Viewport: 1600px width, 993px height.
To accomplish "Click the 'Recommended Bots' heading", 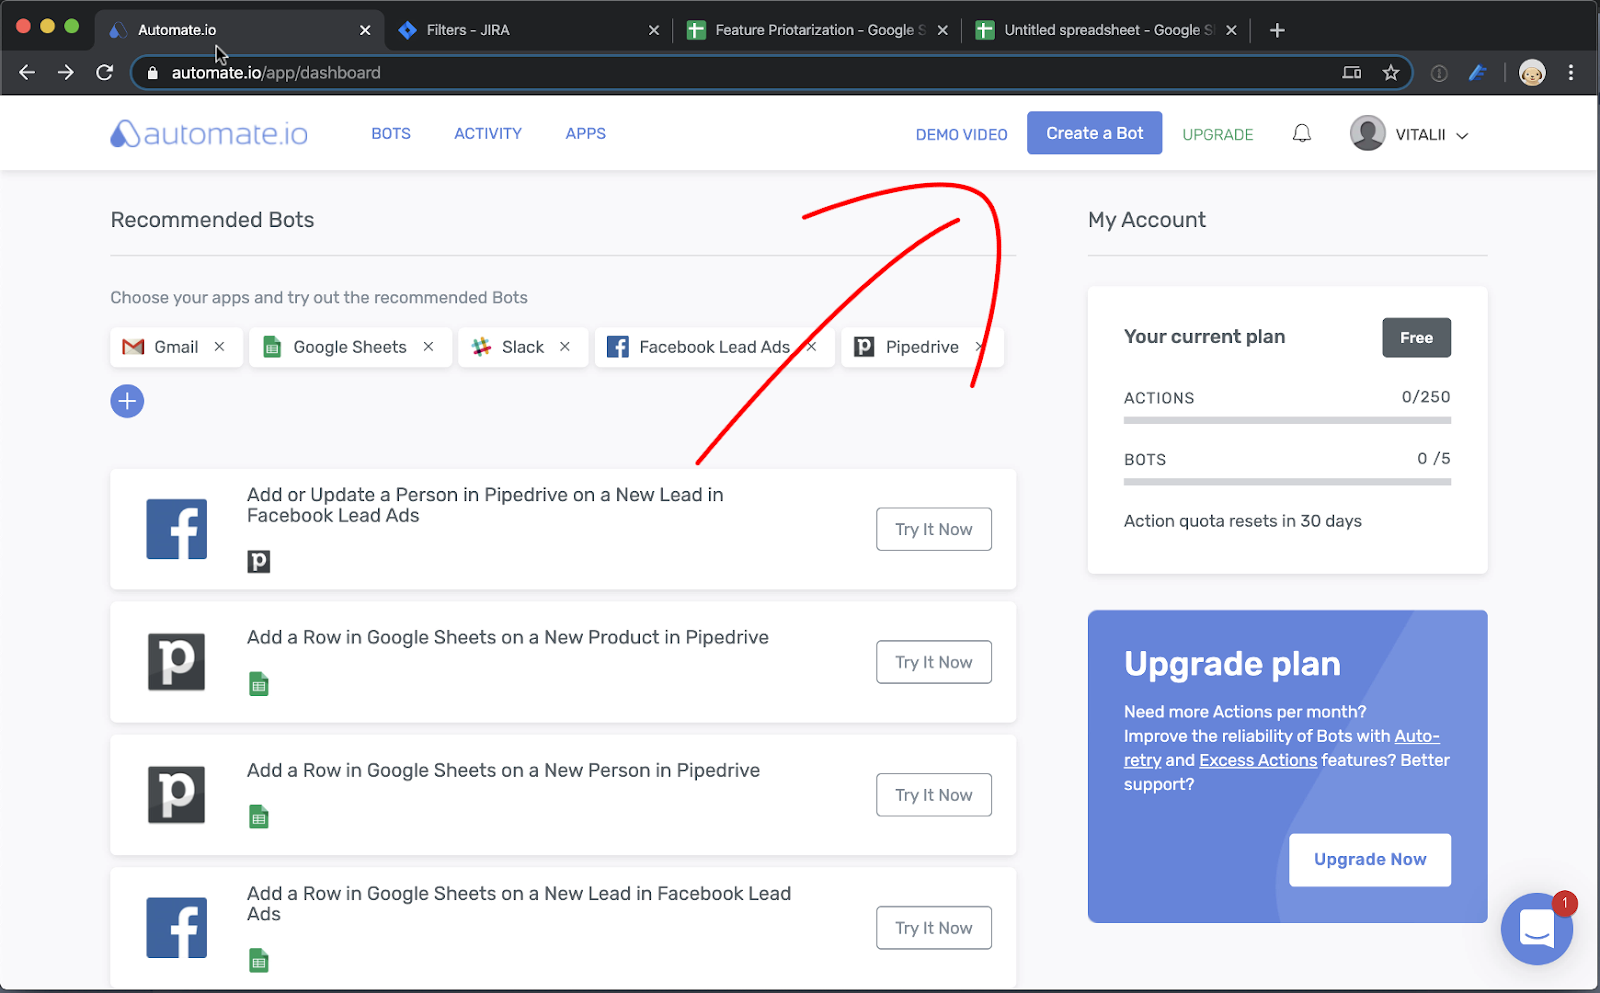I will [x=212, y=220].
